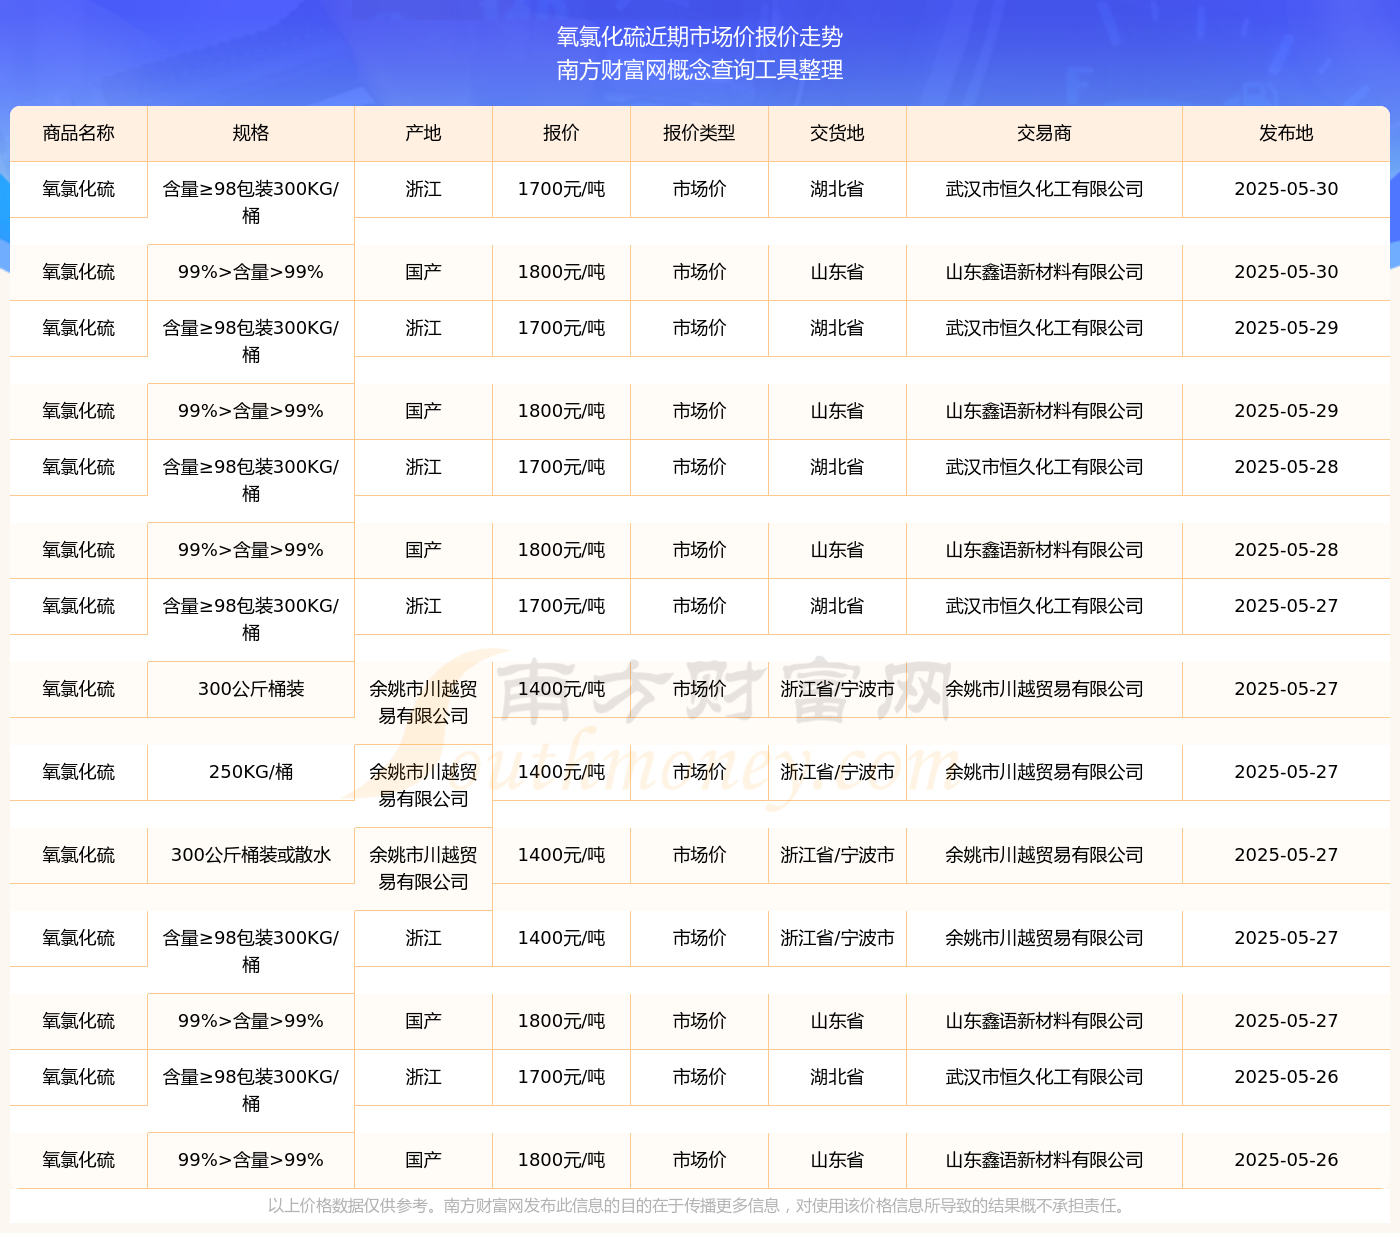Screen dimensions: 1400x1233
Task: Click the 1400元/吨 price in the 250KG/桶 row
Action: (562, 772)
